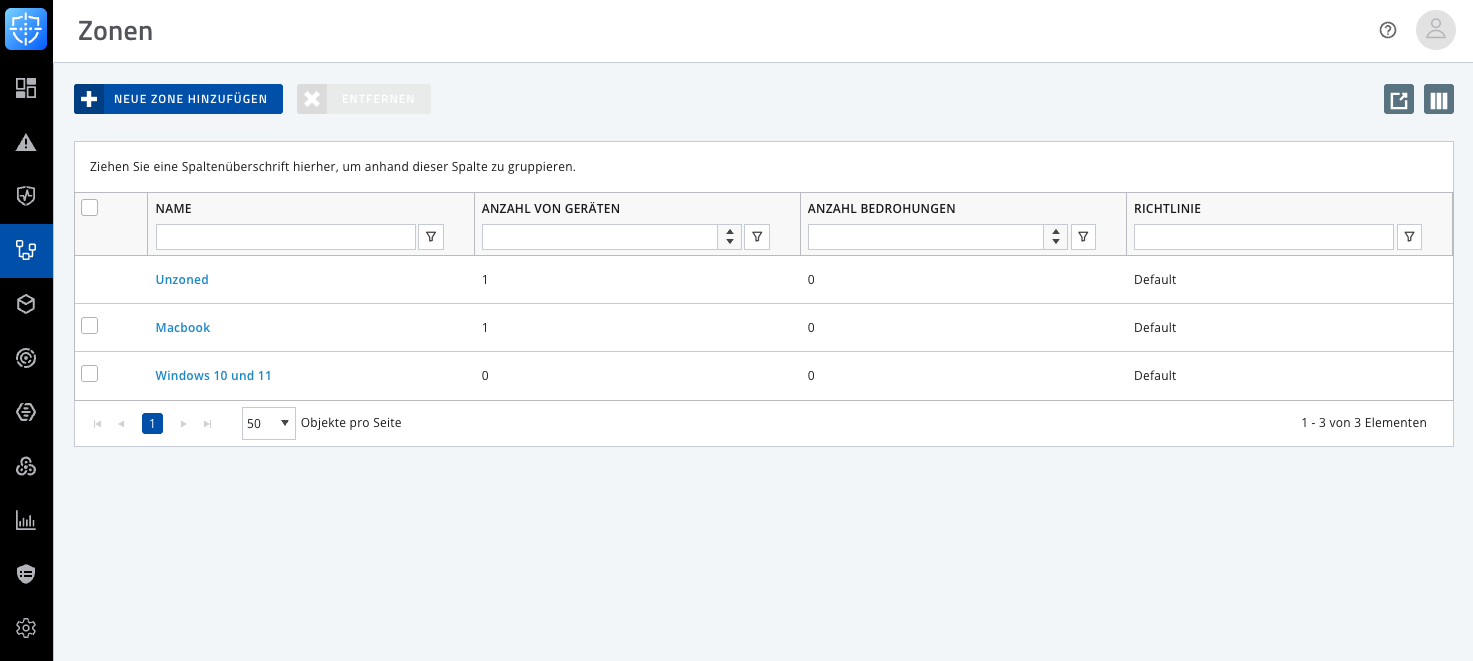Open the Name column filter menu
The height and width of the screenshot is (661, 1473).
(x=431, y=237)
